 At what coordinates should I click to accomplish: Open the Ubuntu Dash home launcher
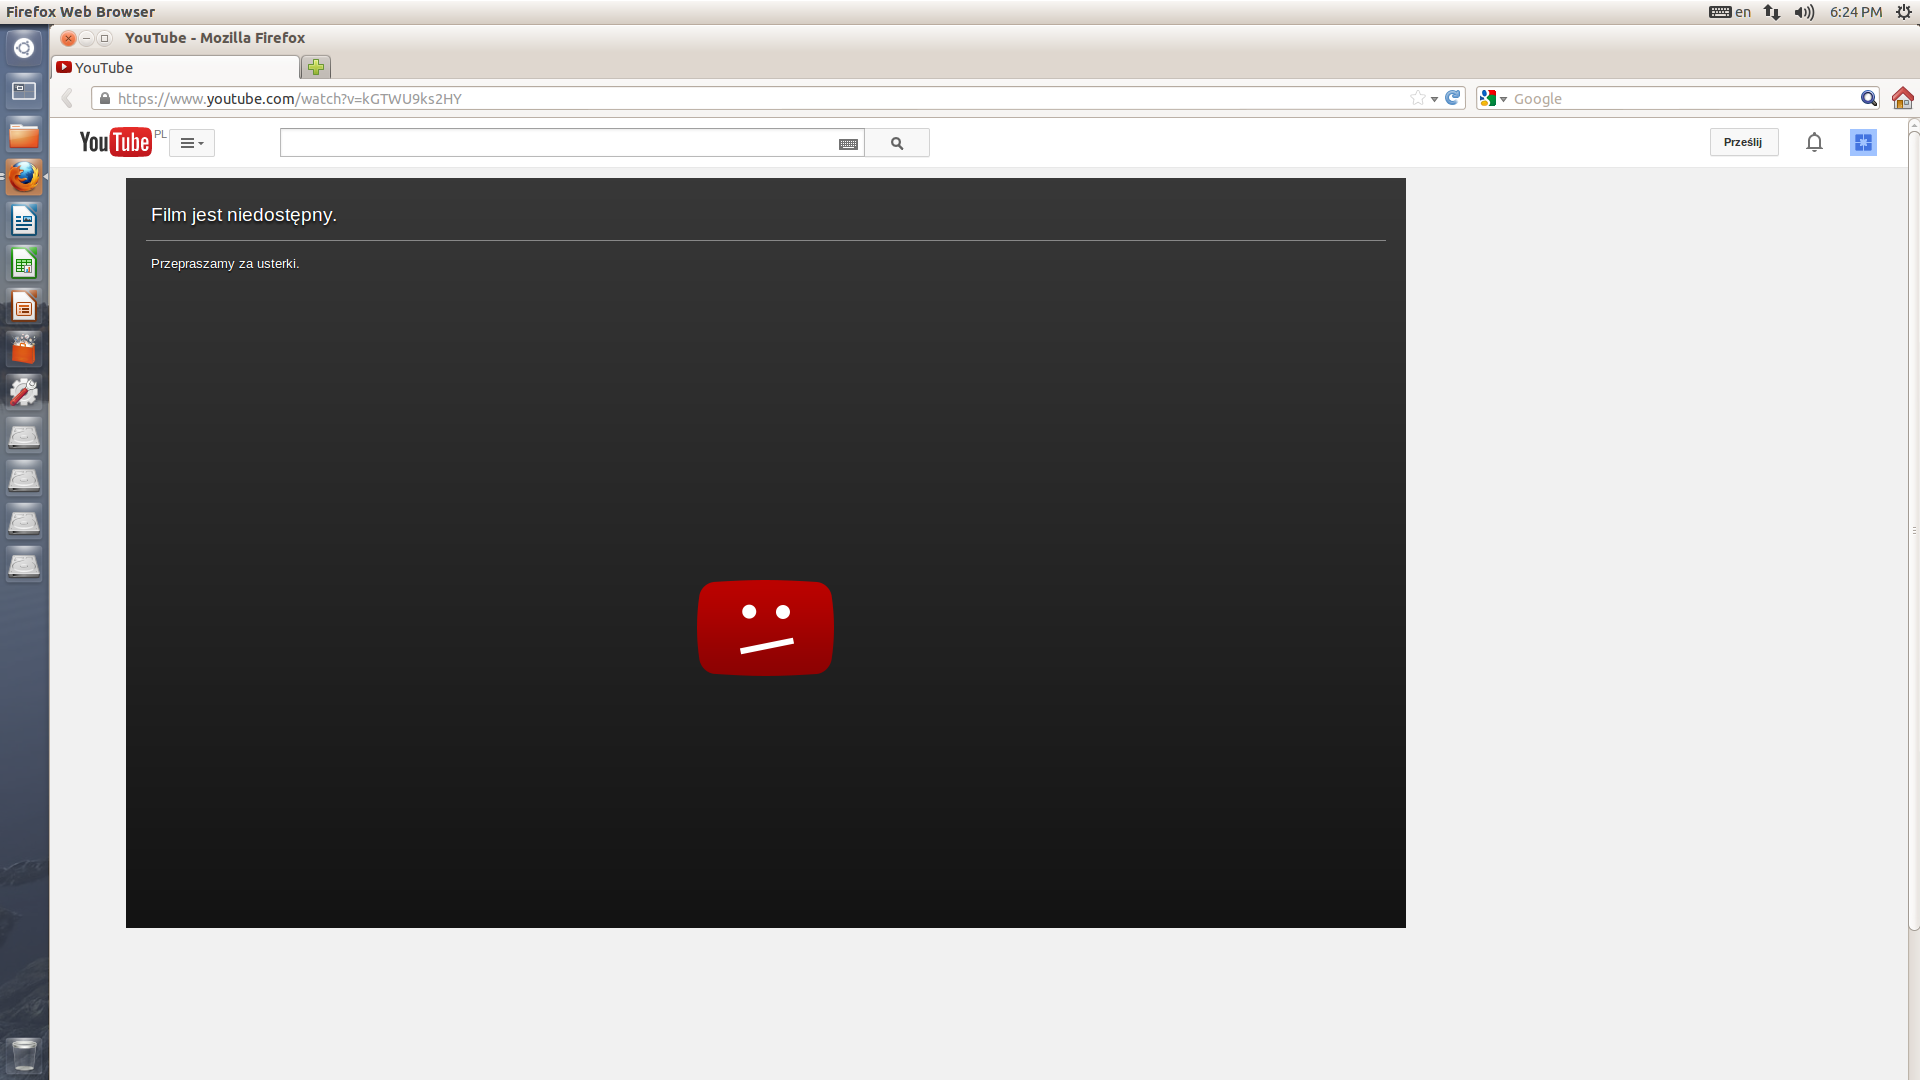(24, 48)
